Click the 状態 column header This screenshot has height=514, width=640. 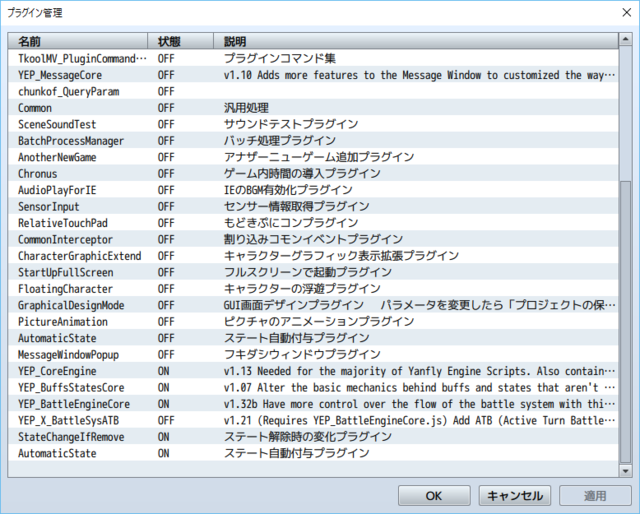tap(180, 41)
